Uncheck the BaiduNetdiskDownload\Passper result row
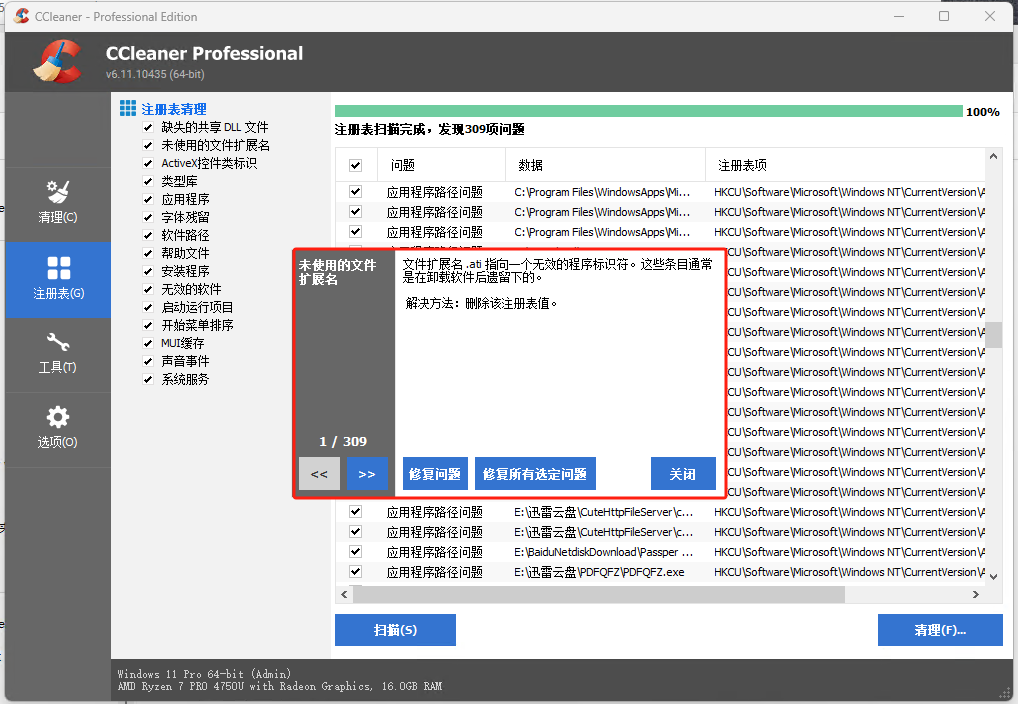This screenshot has height=704, width=1018. (355, 552)
